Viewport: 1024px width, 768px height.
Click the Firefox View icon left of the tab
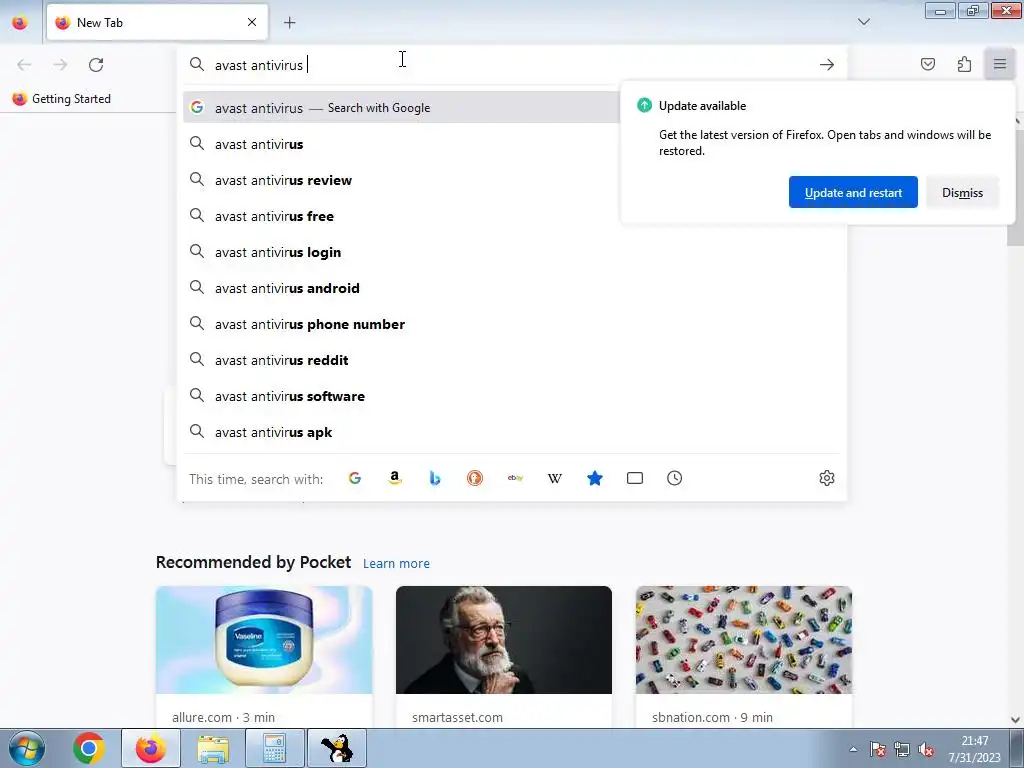tap(20, 22)
